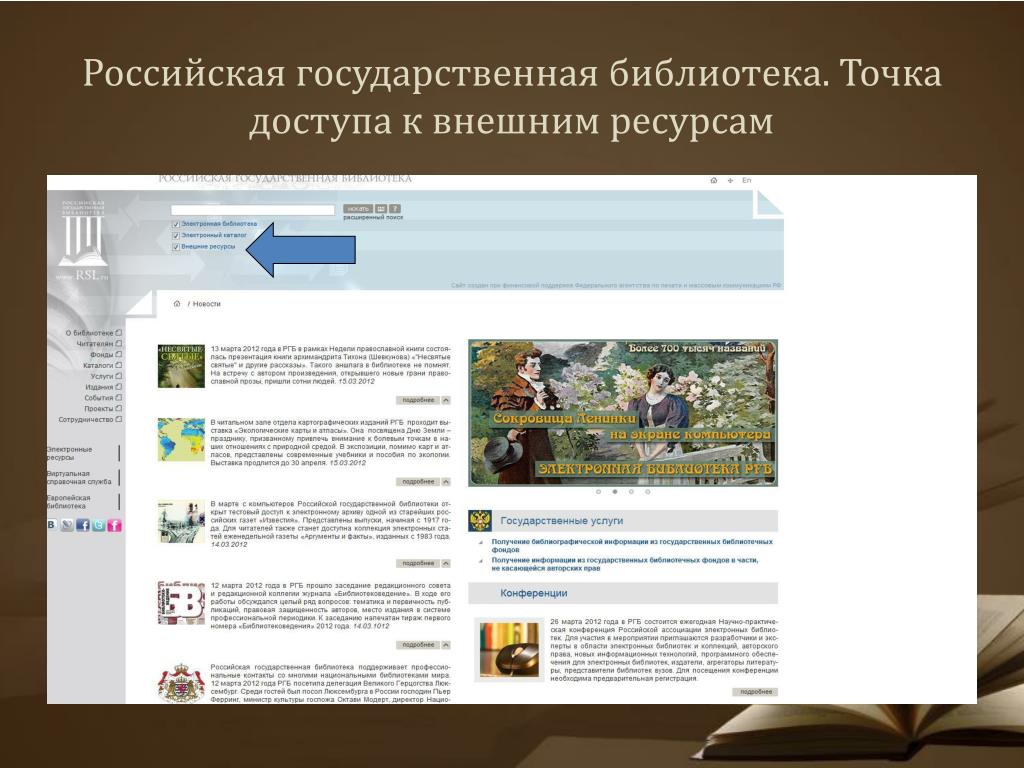Click the VKontakte social icon
1024x768 pixels.
tap(52, 524)
